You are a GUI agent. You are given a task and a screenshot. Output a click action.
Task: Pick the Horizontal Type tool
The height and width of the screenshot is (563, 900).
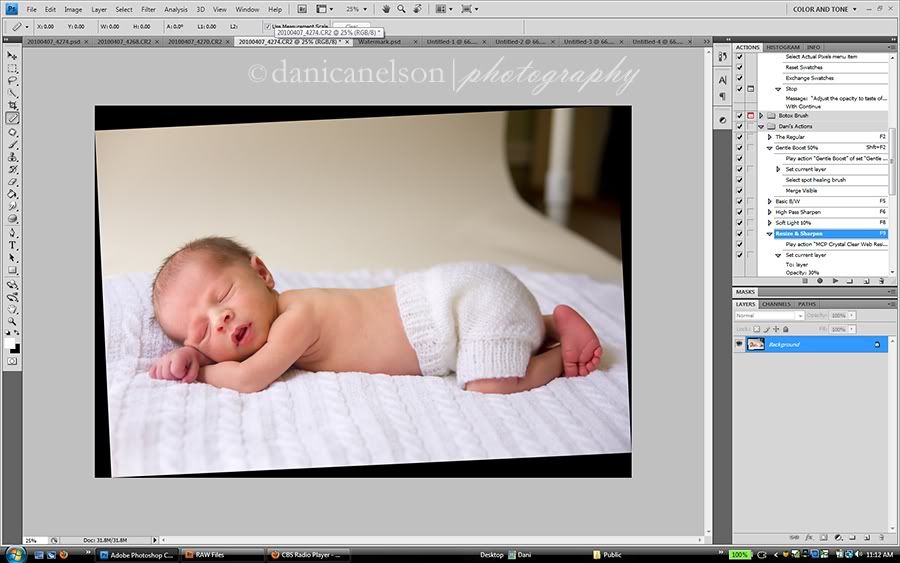(13, 244)
